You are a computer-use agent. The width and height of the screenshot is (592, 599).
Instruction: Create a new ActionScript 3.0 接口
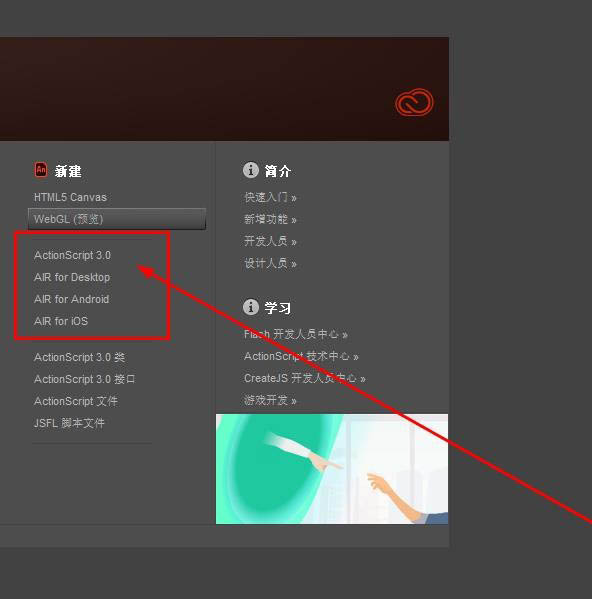coord(84,379)
